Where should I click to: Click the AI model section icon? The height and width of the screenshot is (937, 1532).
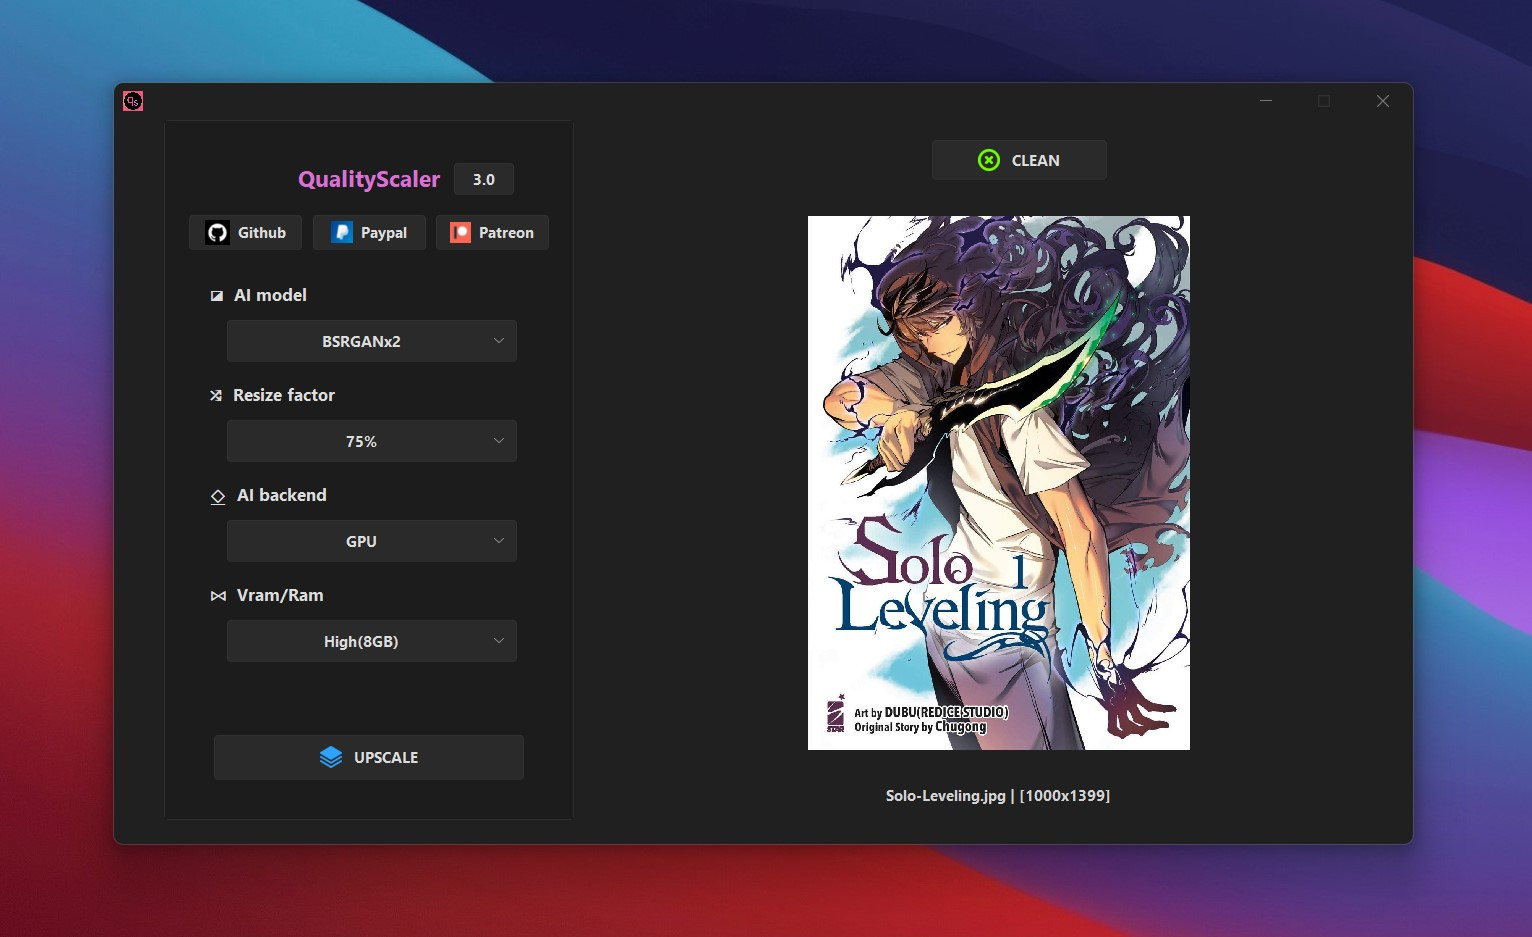(217, 296)
